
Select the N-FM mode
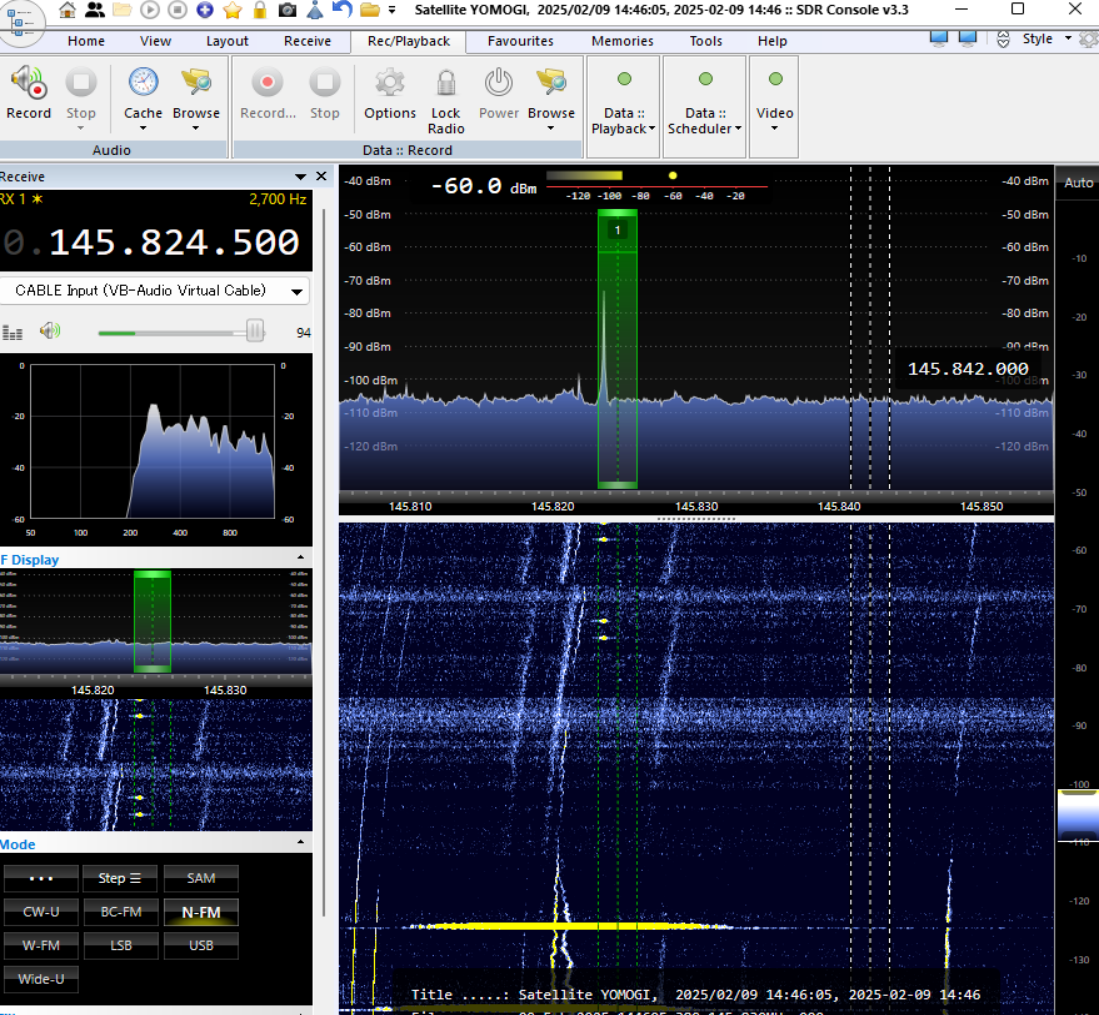201,912
